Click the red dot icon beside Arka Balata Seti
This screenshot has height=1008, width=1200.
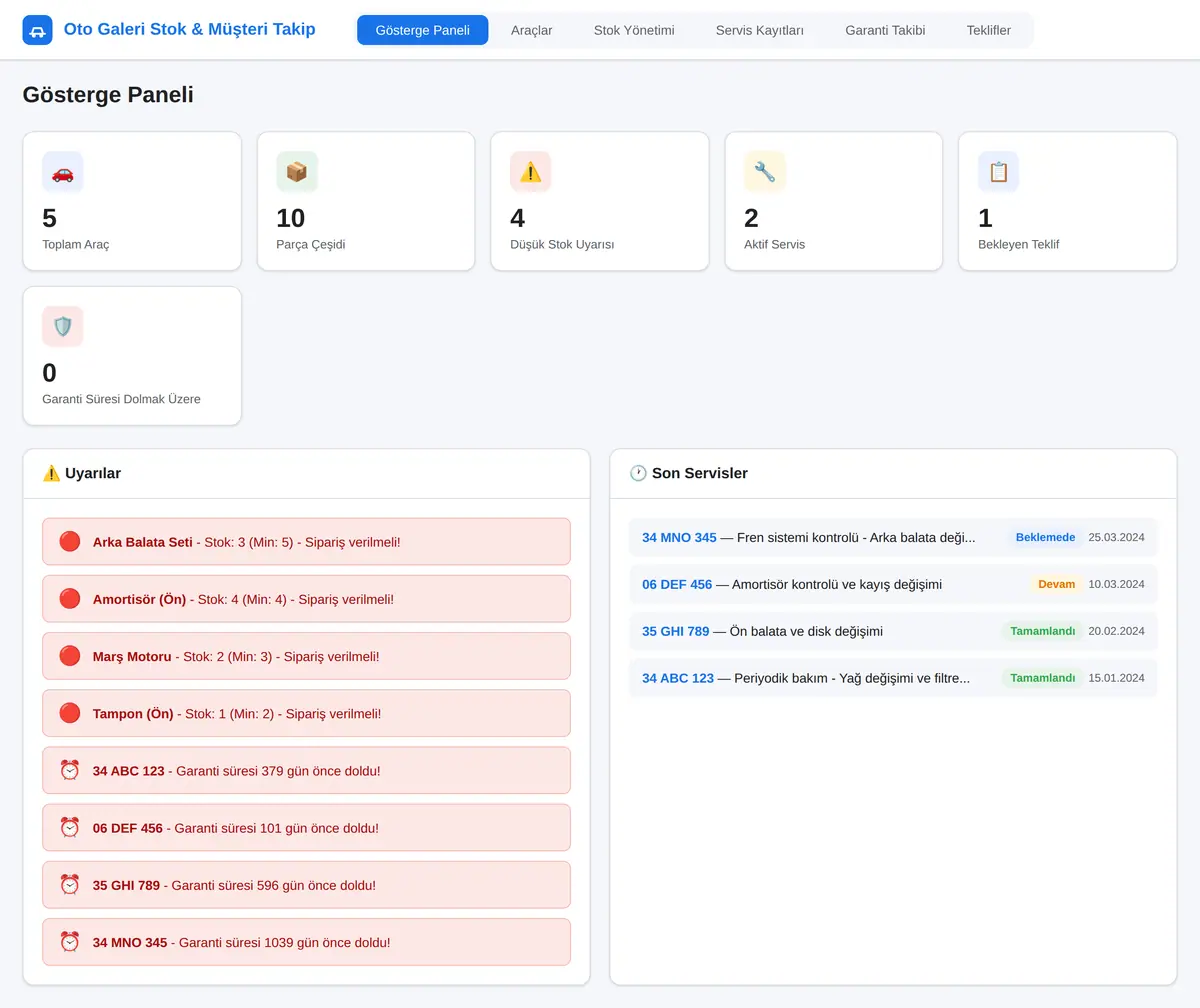70,542
